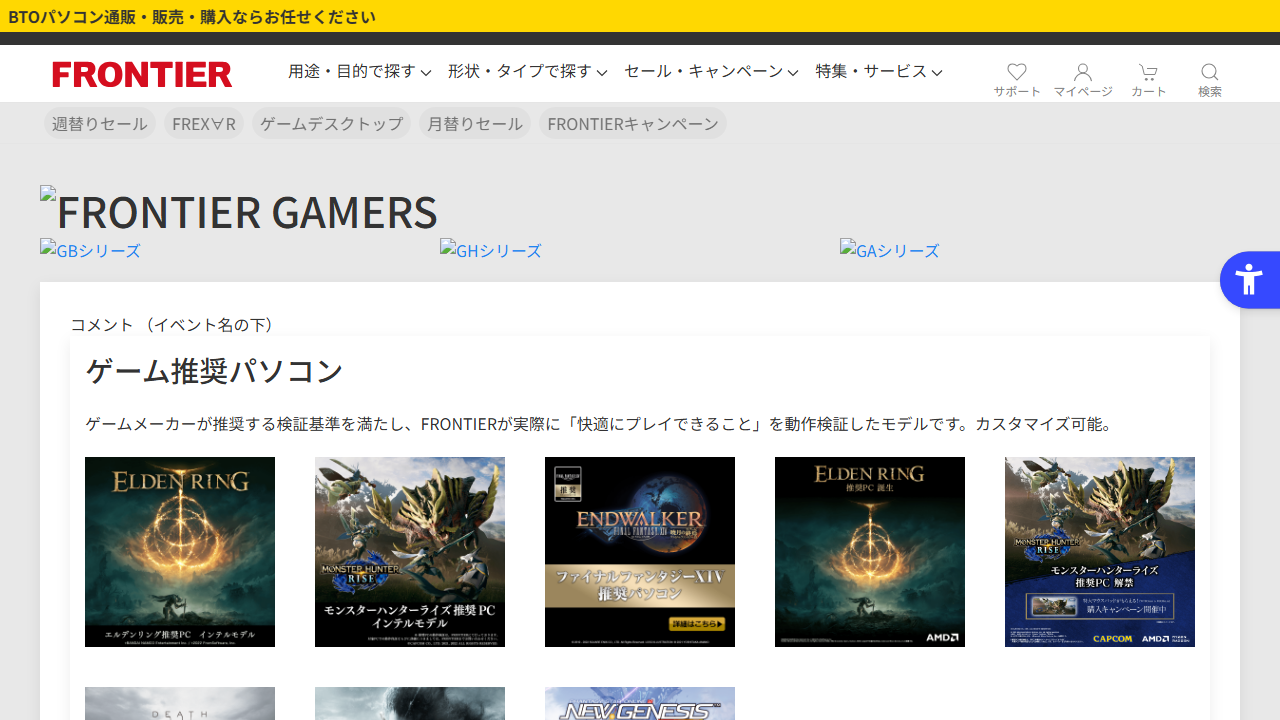Click the コメント (イベント名の下) text
This screenshot has width=1280, height=720.
176,325
